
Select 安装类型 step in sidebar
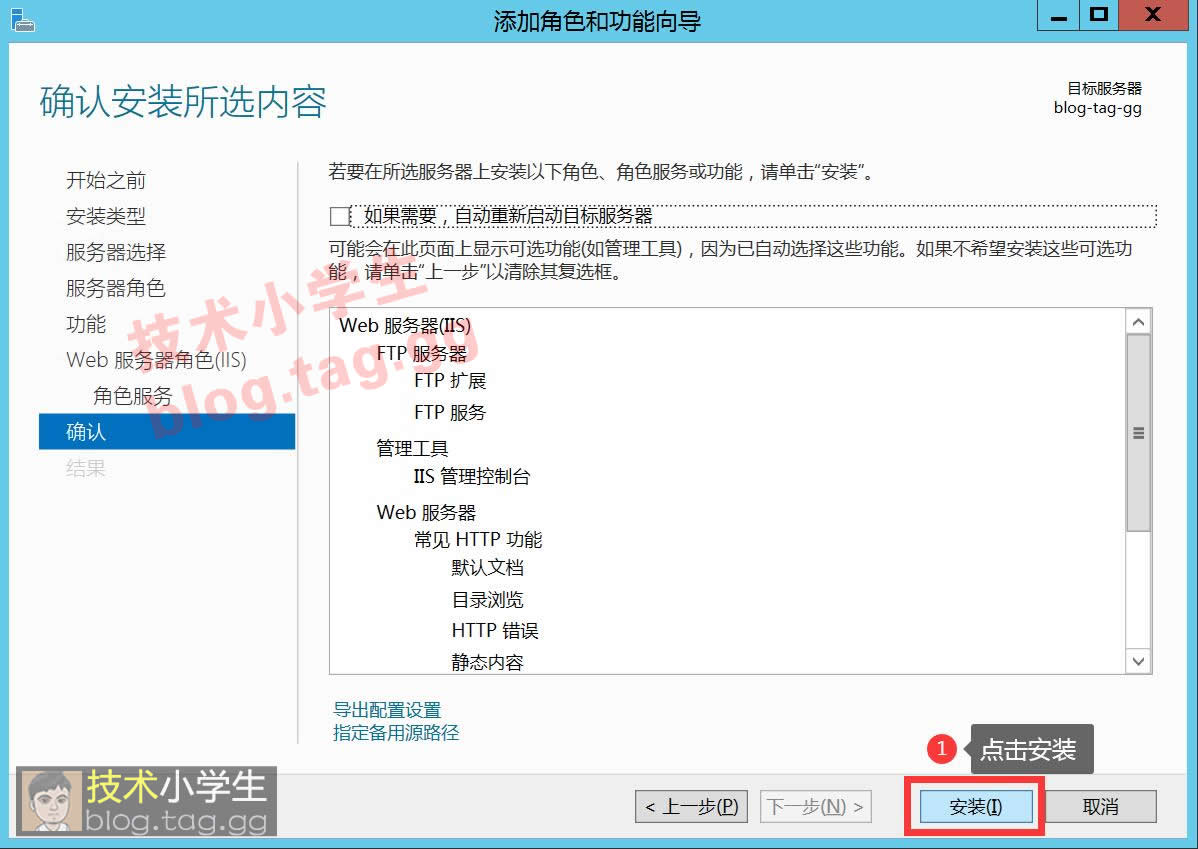[x=106, y=216]
